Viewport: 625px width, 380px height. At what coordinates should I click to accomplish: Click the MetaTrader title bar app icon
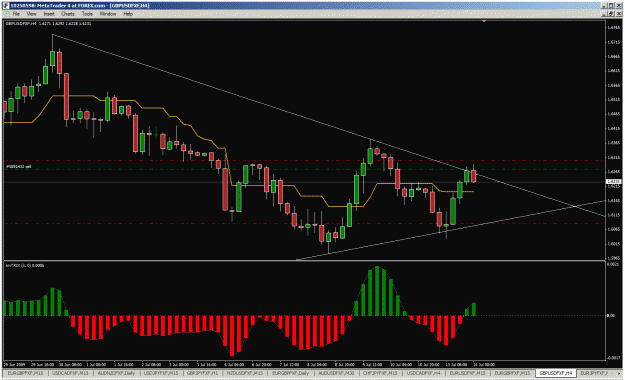click(6, 6)
